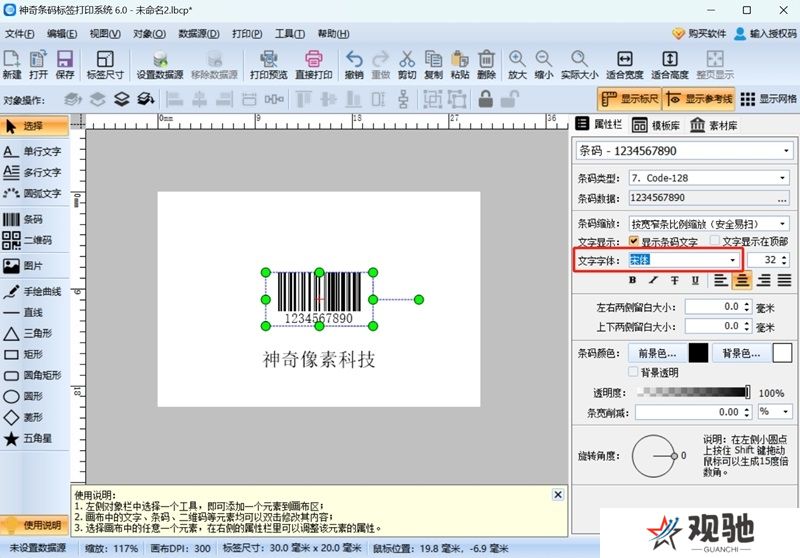Open 文件(F) menu
This screenshot has width=800, height=558.
point(19,34)
